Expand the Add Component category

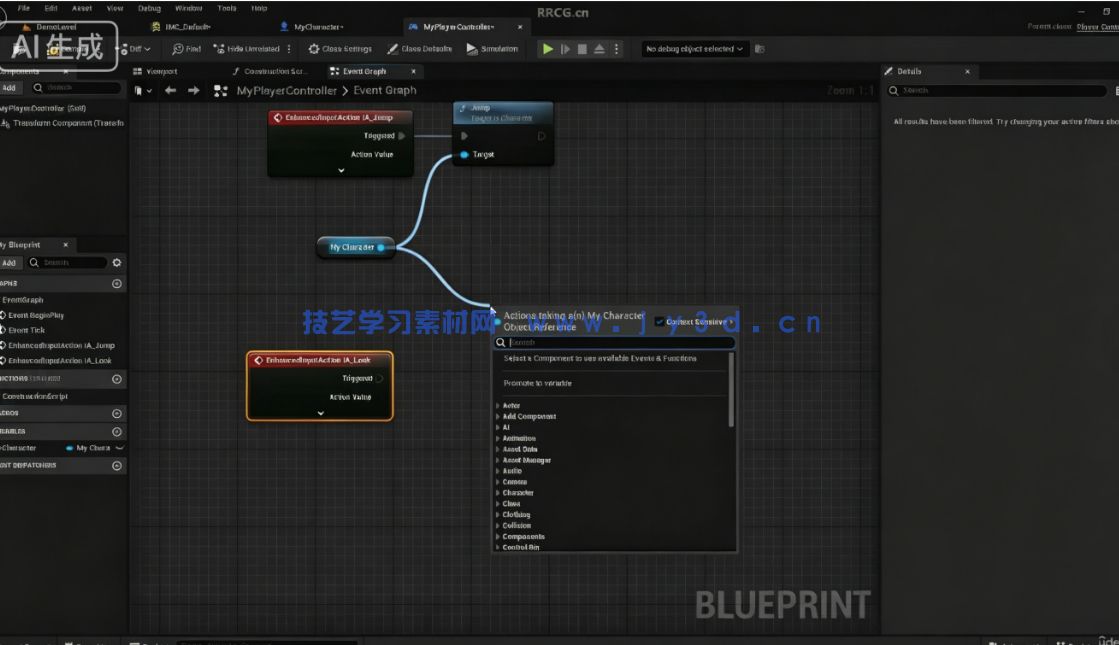pyautogui.click(x=528, y=417)
